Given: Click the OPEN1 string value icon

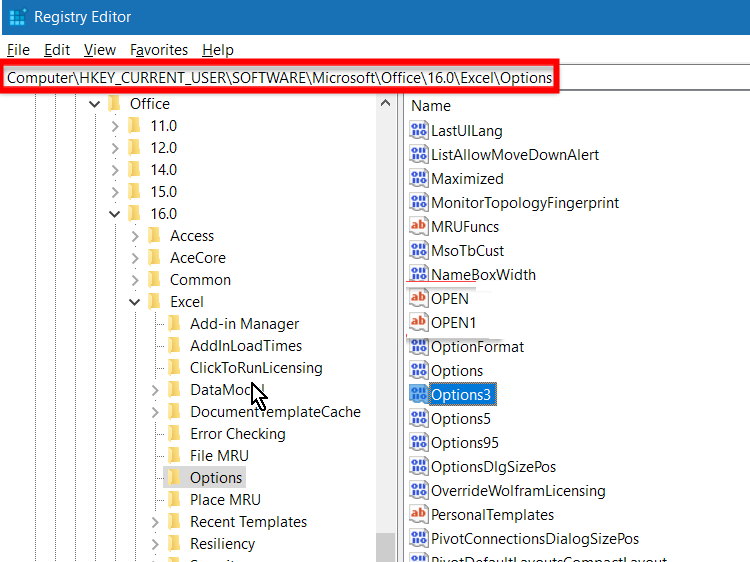Looking at the screenshot, I should coord(419,322).
